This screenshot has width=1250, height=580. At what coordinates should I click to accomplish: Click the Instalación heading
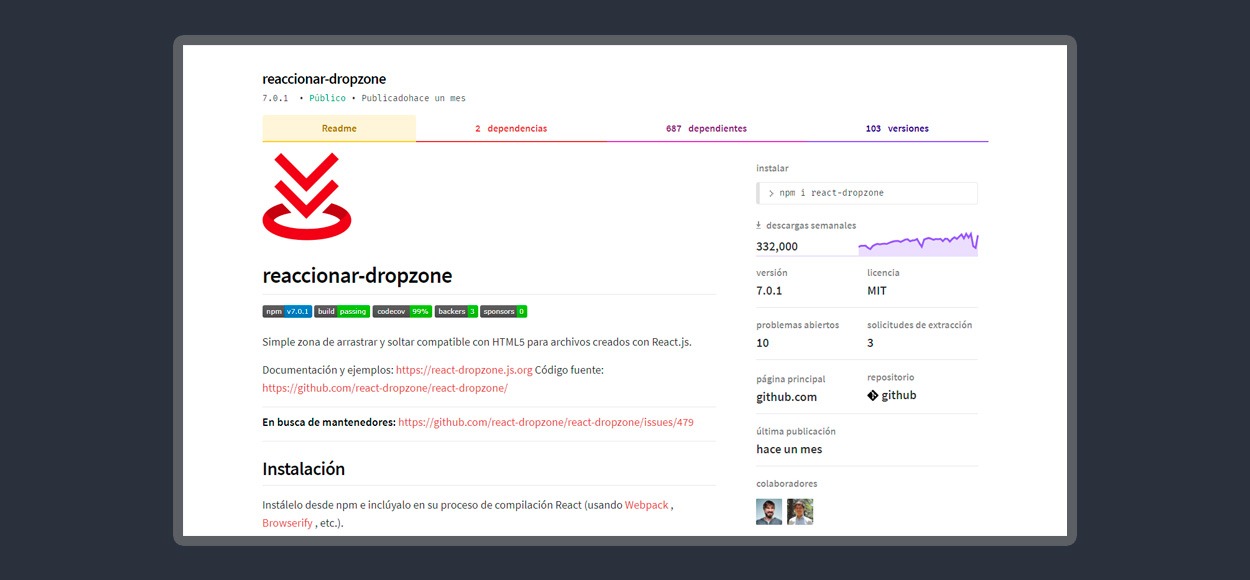(303, 469)
